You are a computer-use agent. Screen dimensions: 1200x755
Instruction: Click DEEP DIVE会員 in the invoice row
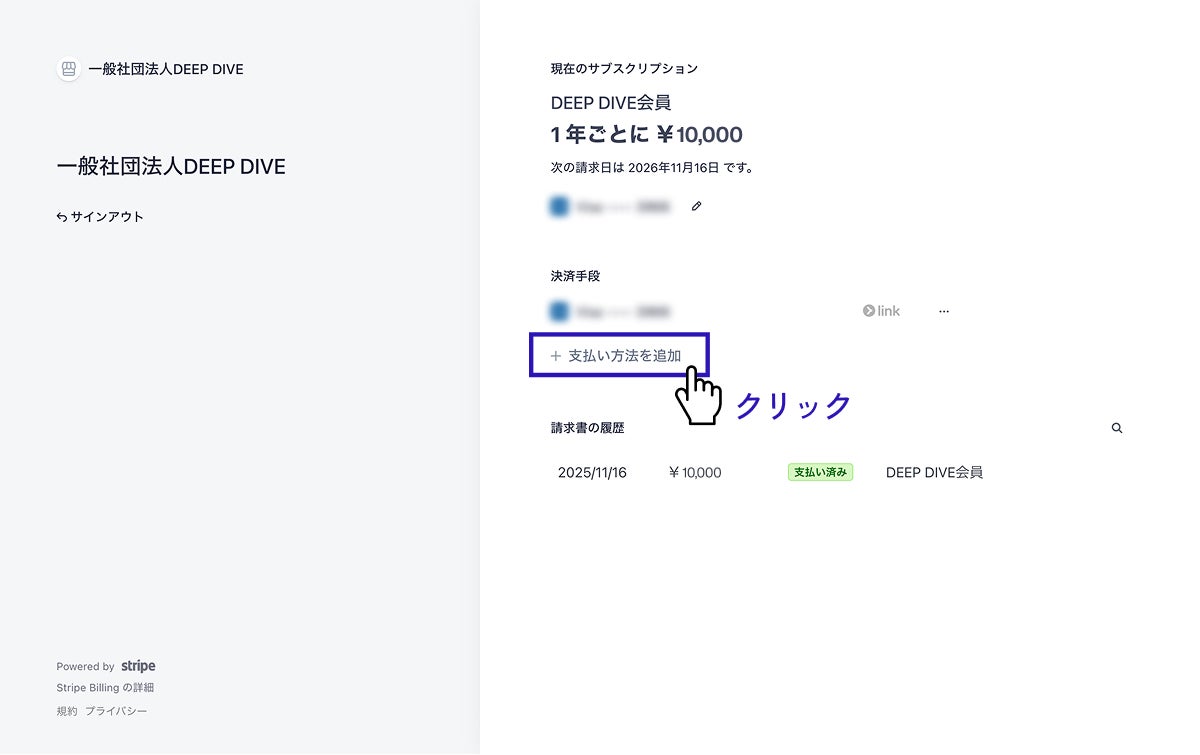pos(934,473)
